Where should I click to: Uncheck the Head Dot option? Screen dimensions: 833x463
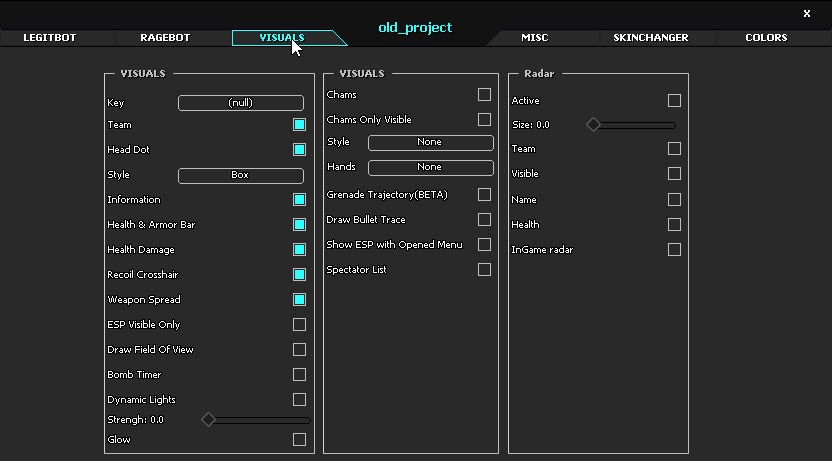299,150
